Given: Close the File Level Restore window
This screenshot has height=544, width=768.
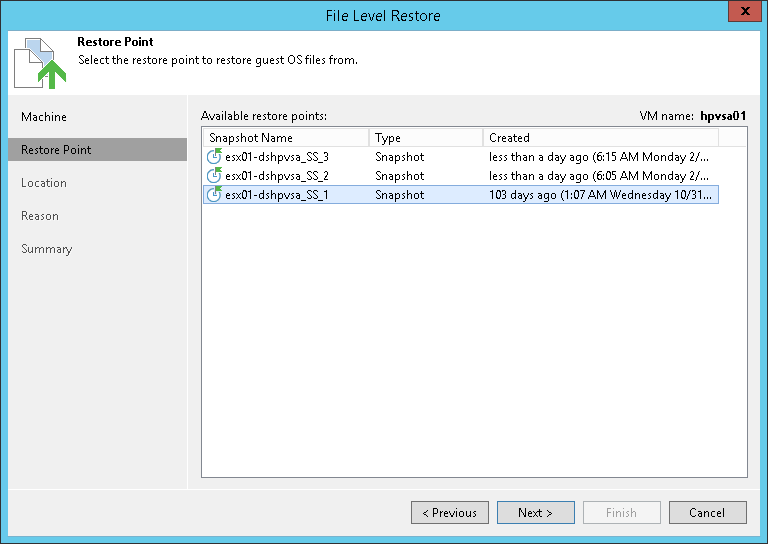Looking at the screenshot, I should tap(741, 14).
